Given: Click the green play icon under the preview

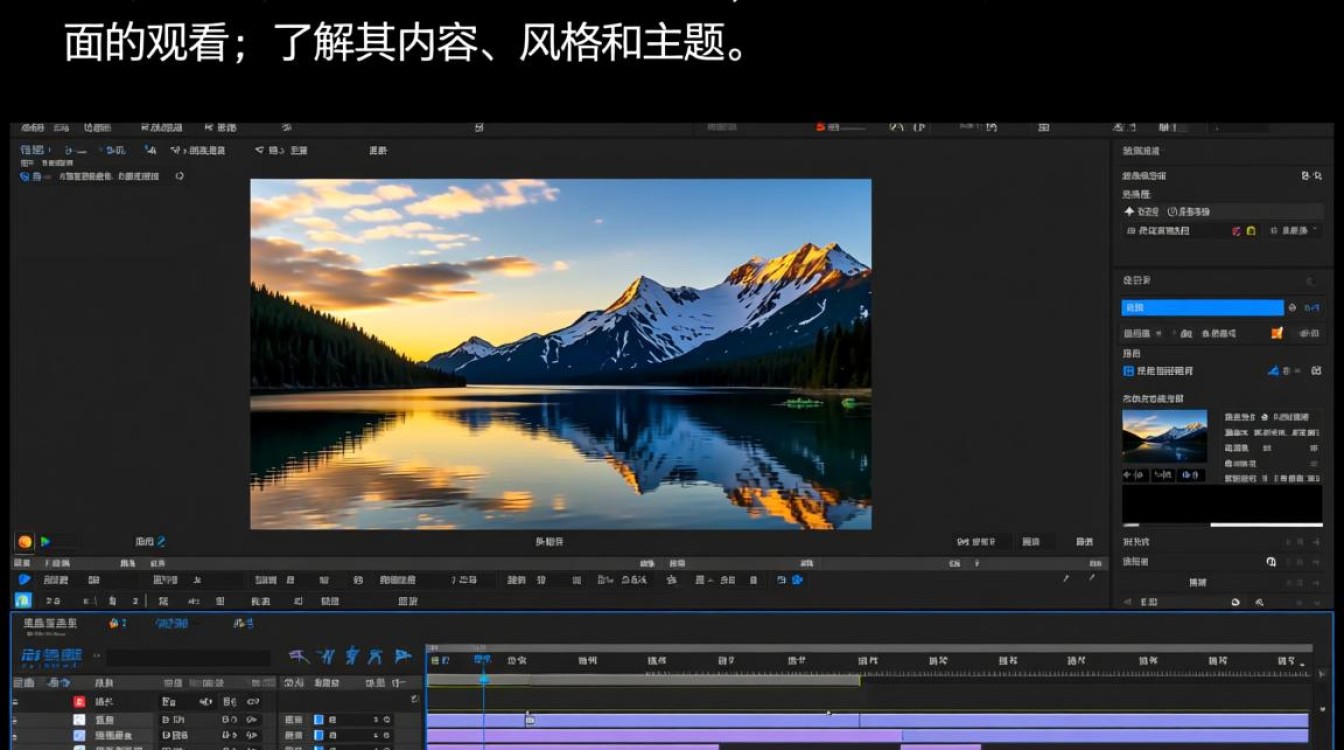Looking at the screenshot, I should pos(45,542).
